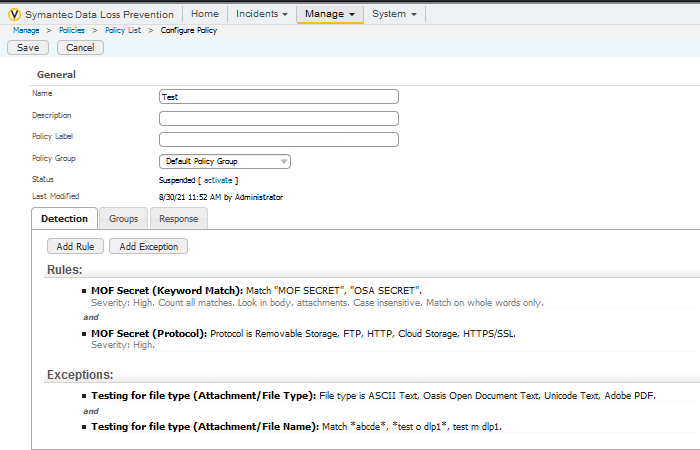
Task: Open the Manage dropdown menu
Action: (330, 14)
